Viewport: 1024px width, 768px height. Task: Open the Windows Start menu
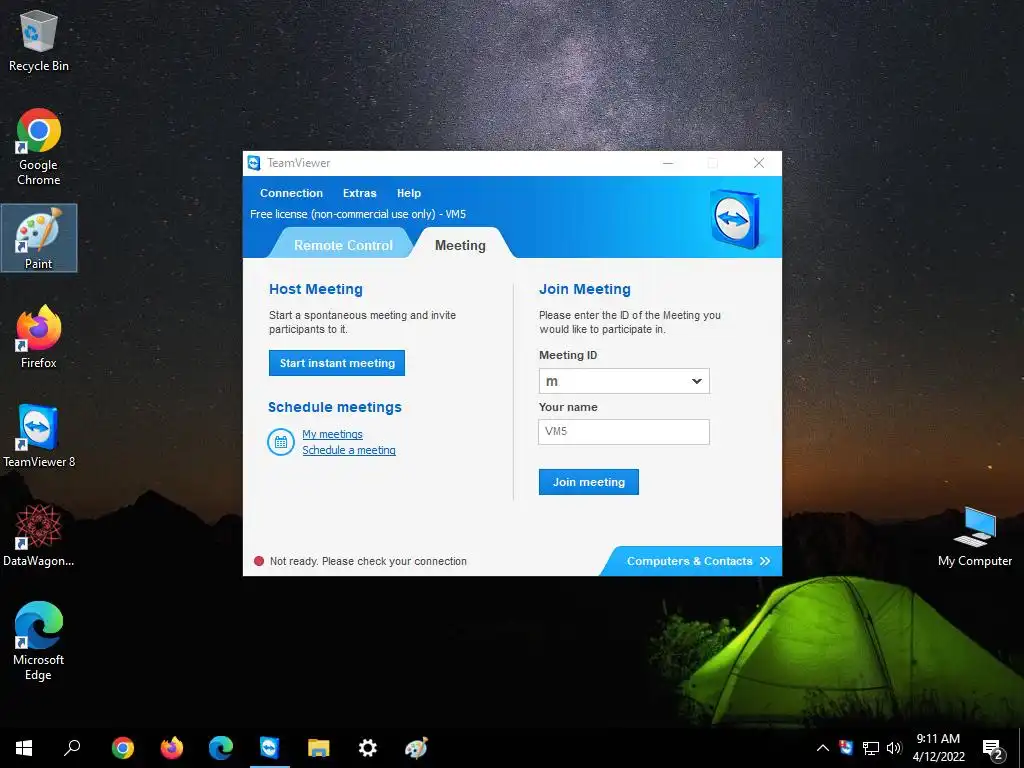[x=24, y=748]
